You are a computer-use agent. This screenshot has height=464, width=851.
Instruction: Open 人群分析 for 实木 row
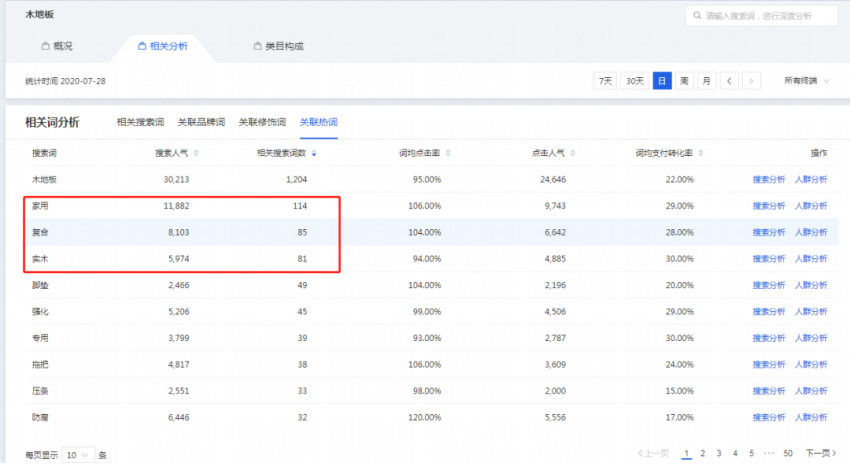coord(811,259)
